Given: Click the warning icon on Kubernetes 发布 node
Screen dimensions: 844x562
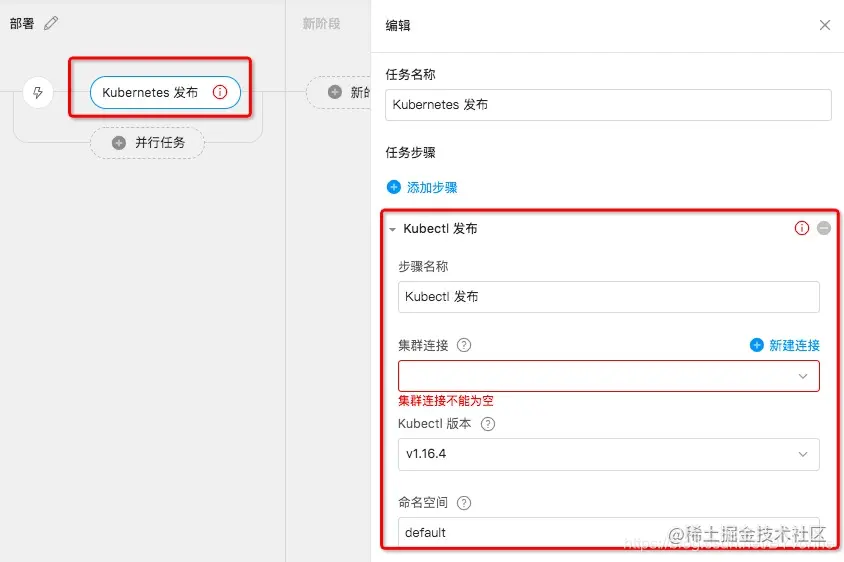Looking at the screenshot, I should point(220,92).
